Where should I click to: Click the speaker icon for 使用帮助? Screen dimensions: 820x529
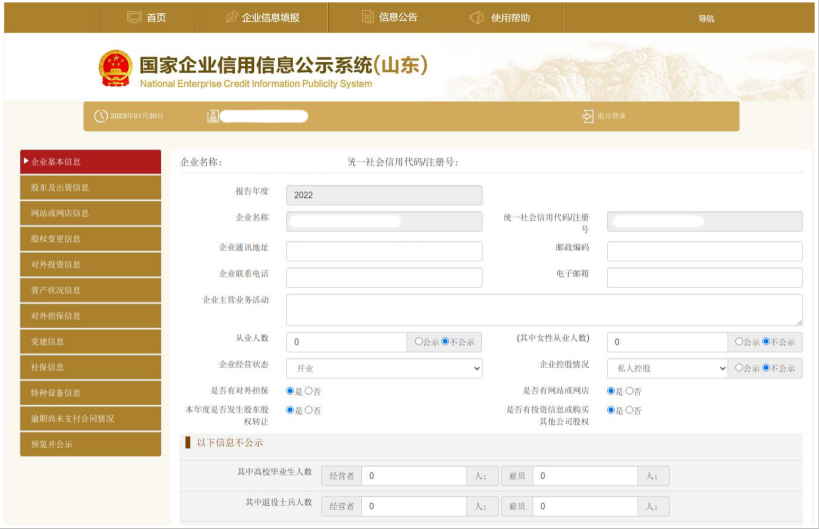click(477, 17)
